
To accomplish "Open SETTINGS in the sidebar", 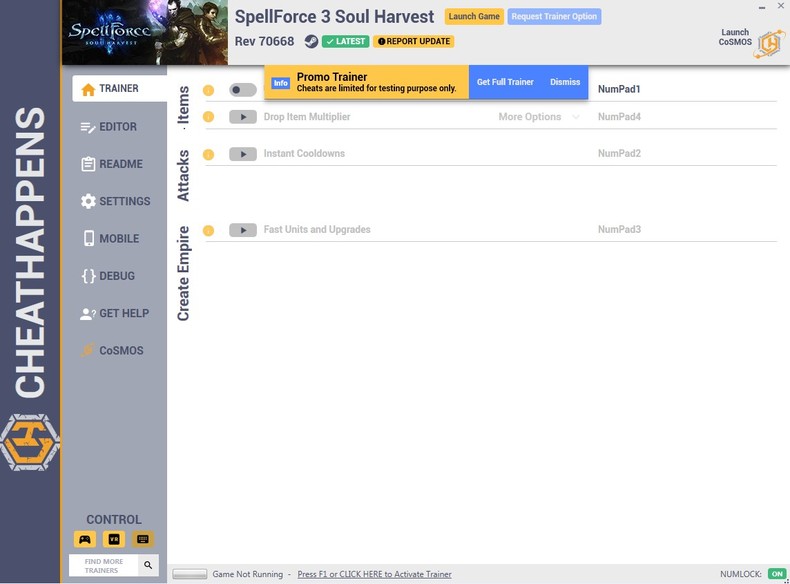I will [x=115, y=201].
